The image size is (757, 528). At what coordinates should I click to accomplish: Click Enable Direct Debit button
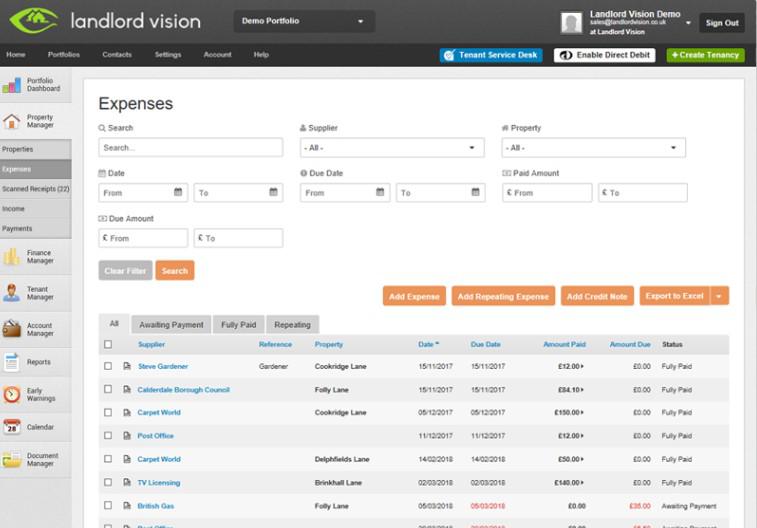click(604, 55)
